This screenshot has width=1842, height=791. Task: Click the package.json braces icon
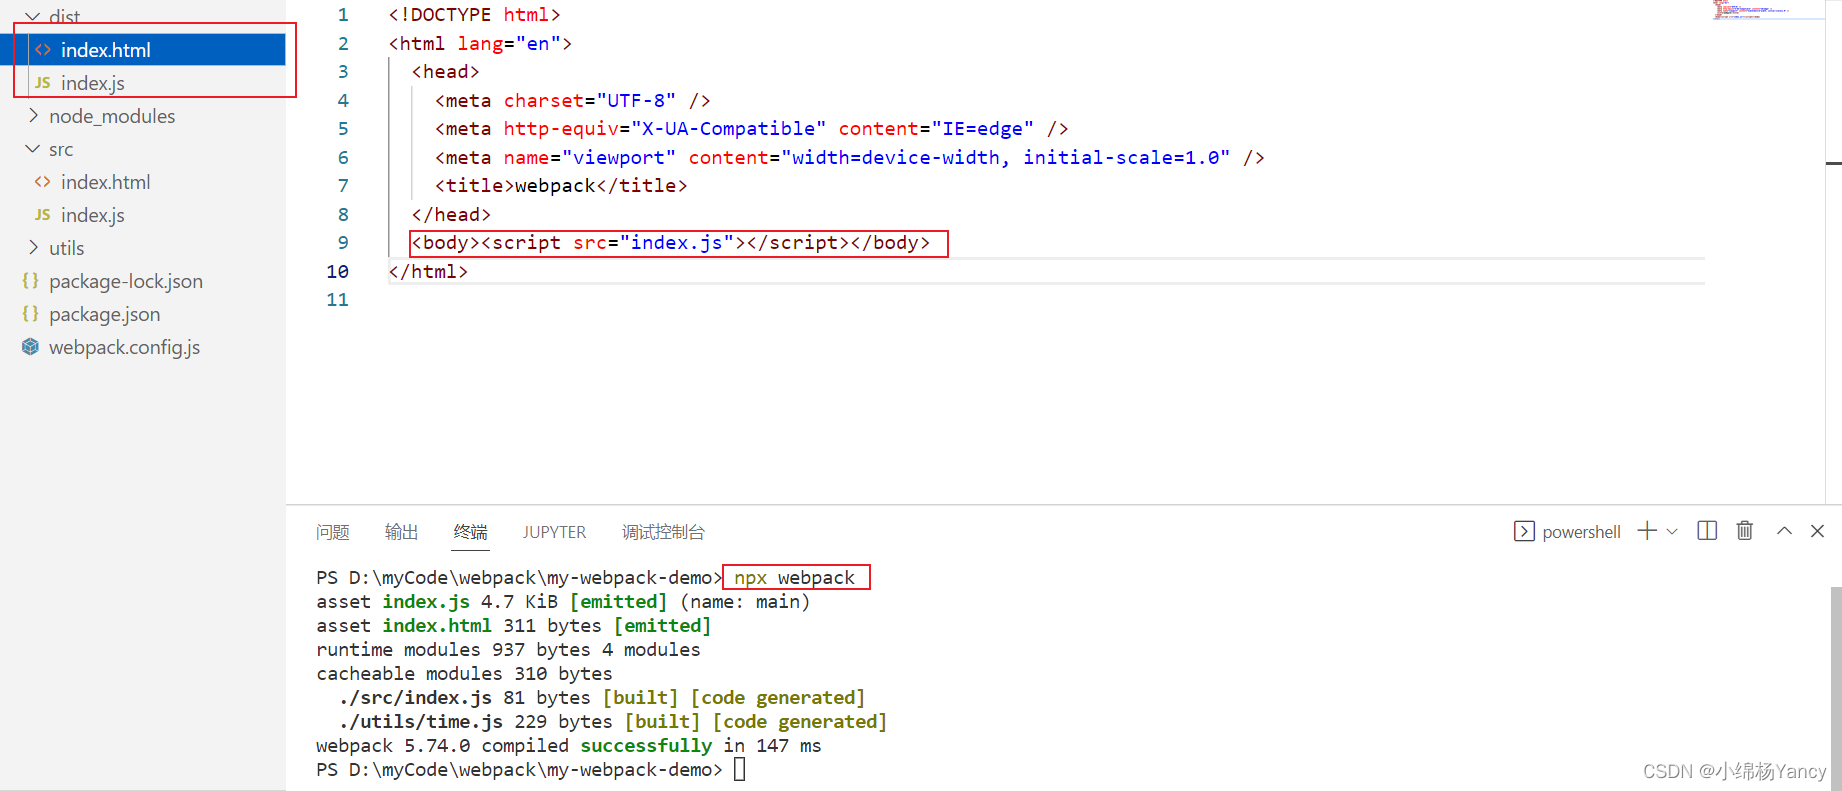(x=31, y=314)
